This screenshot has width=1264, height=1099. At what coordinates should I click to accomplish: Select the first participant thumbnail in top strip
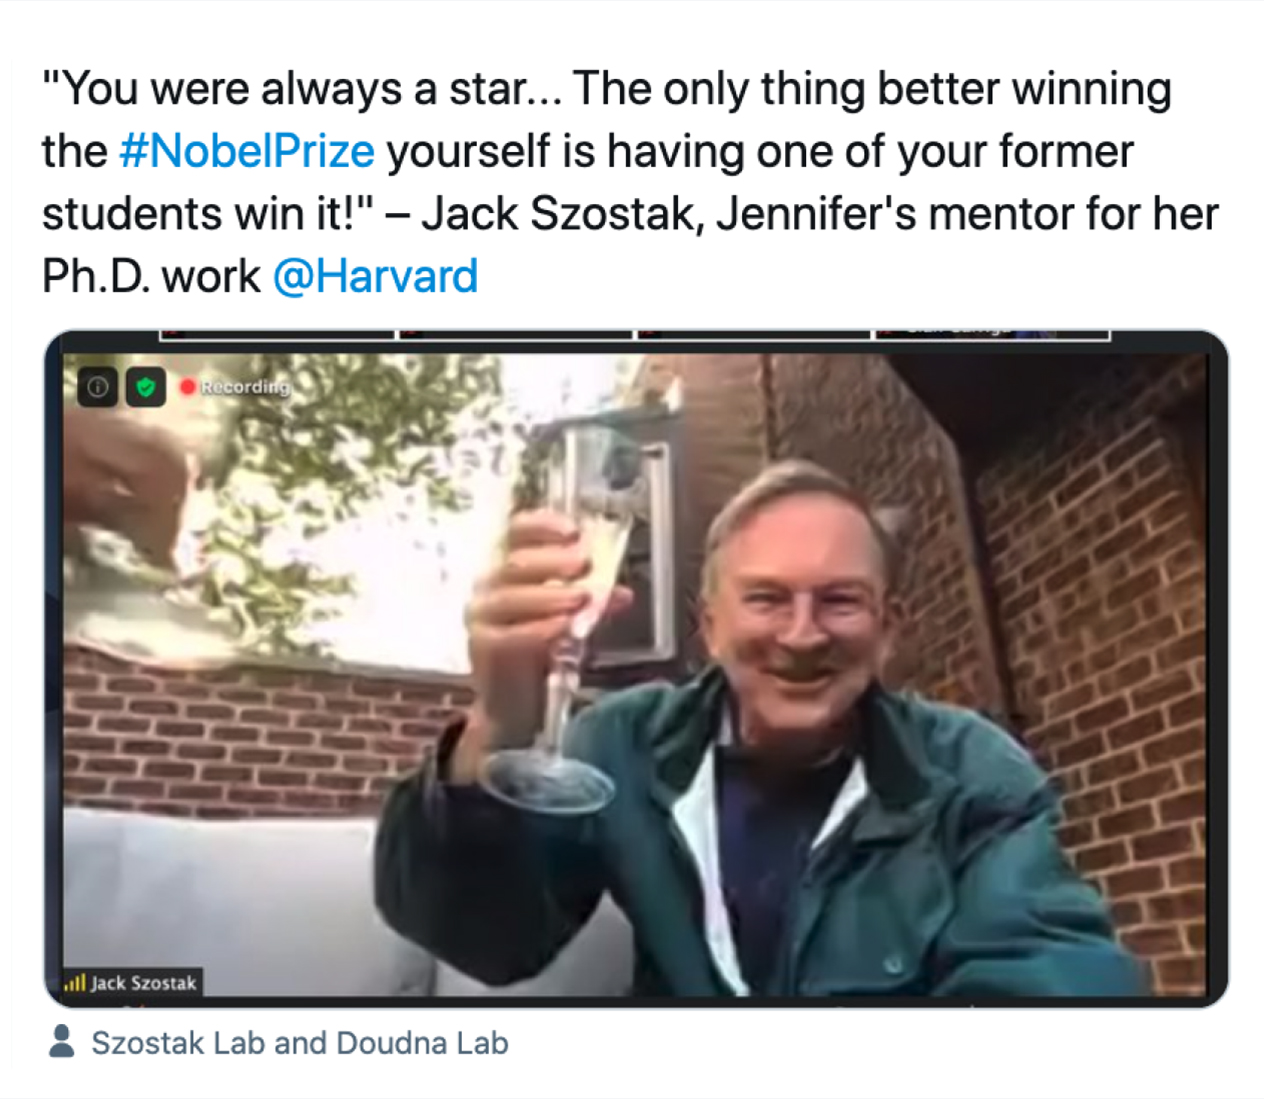[277, 335]
